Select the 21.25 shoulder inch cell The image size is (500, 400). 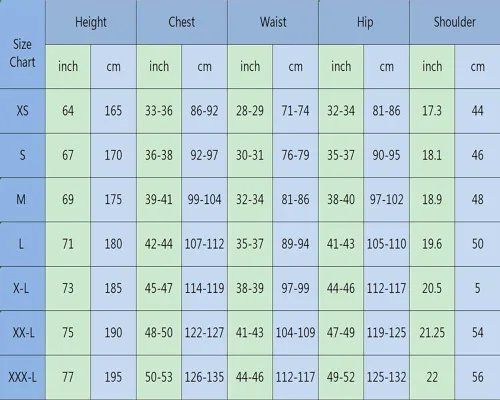tap(432, 333)
